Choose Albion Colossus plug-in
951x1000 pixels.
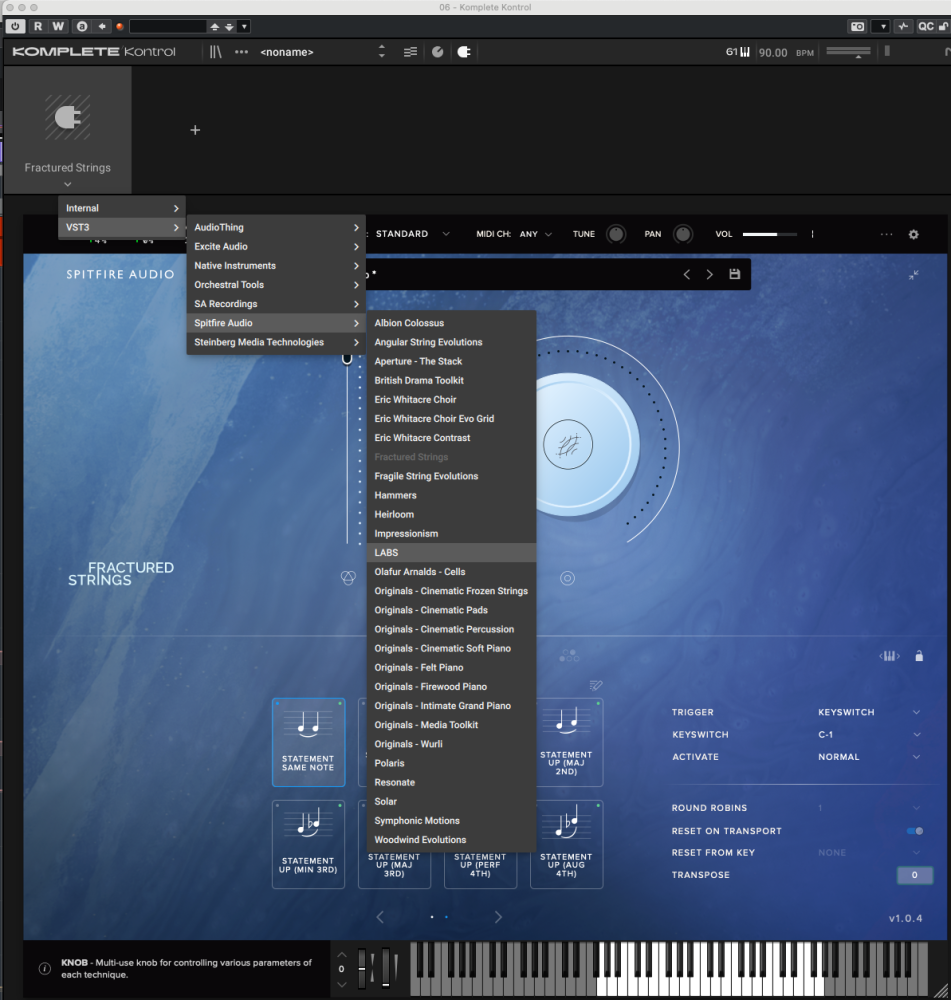pyautogui.click(x=452, y=323)
